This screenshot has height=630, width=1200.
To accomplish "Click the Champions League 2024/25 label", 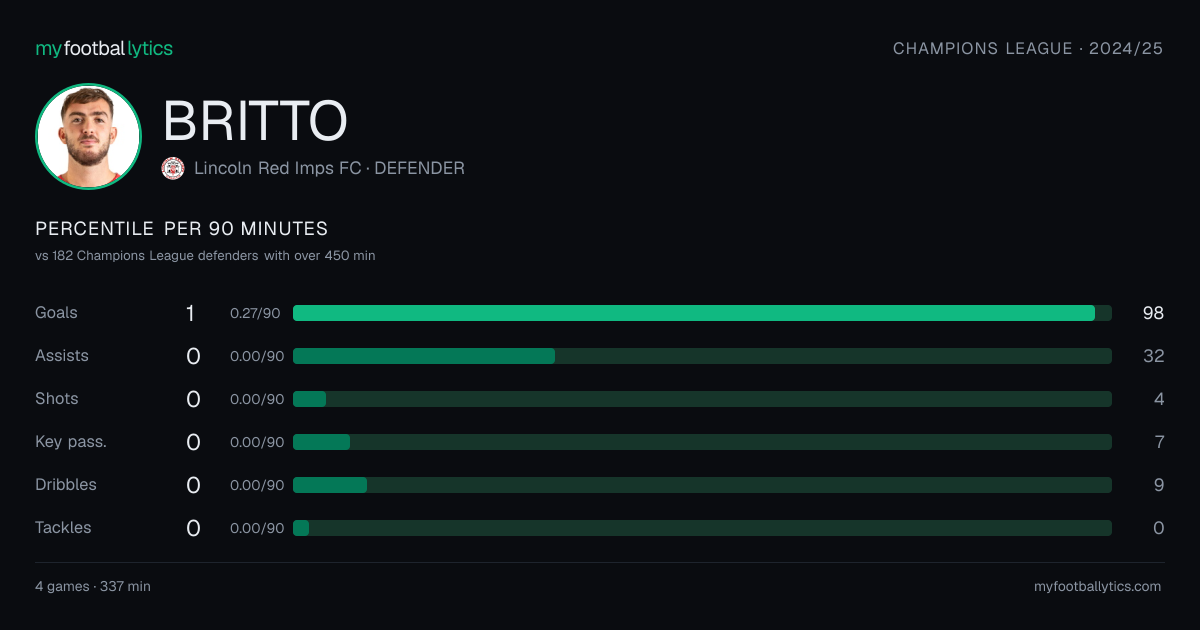I will pyautogui.click(x=1028, y=48).
